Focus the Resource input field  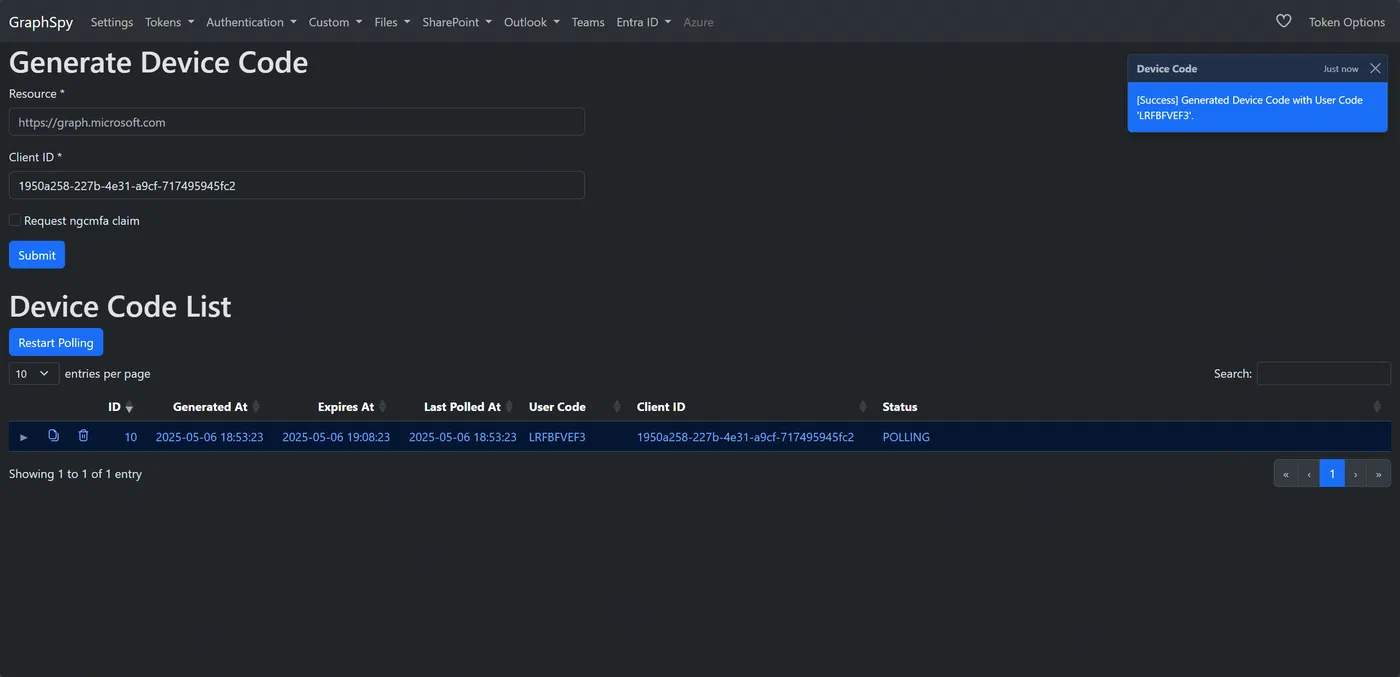297,122
